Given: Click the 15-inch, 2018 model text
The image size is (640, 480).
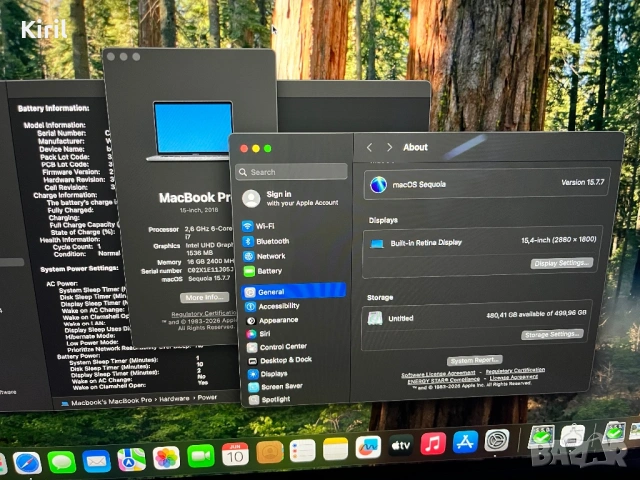Looking at the screenshot, I should click(199, 210).
